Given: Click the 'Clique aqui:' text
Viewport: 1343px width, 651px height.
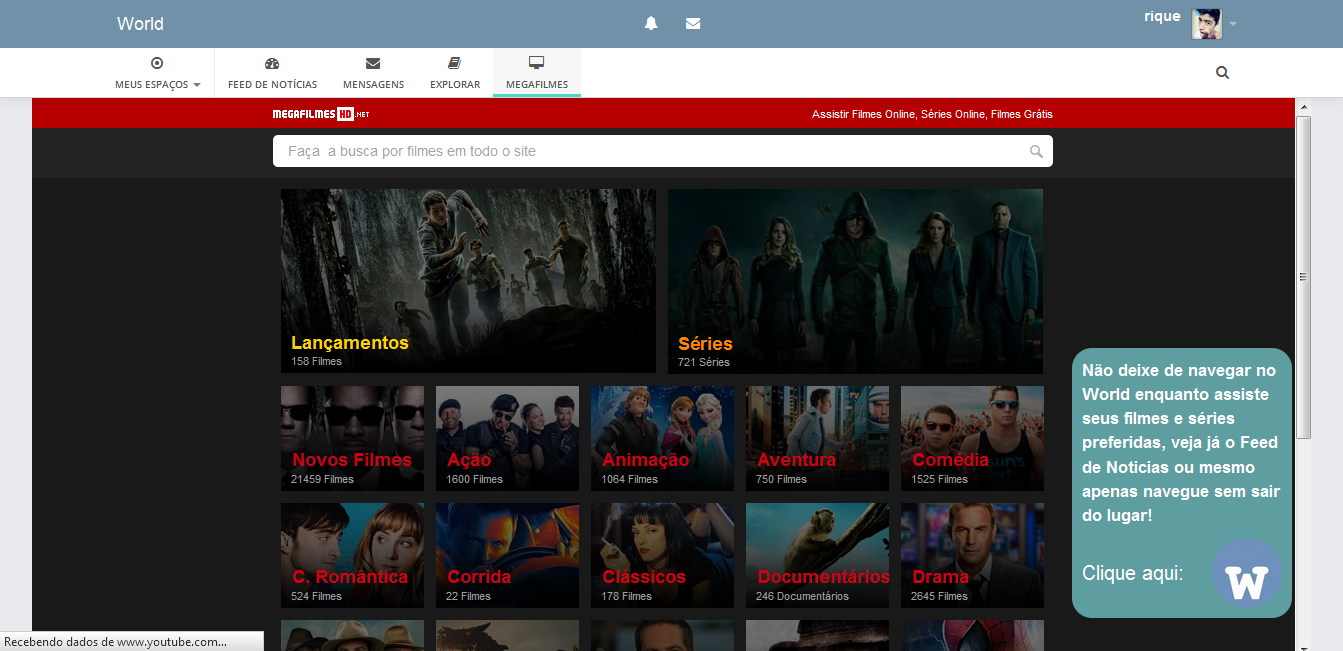Looking at the screenshot, I should point(1133,573).
